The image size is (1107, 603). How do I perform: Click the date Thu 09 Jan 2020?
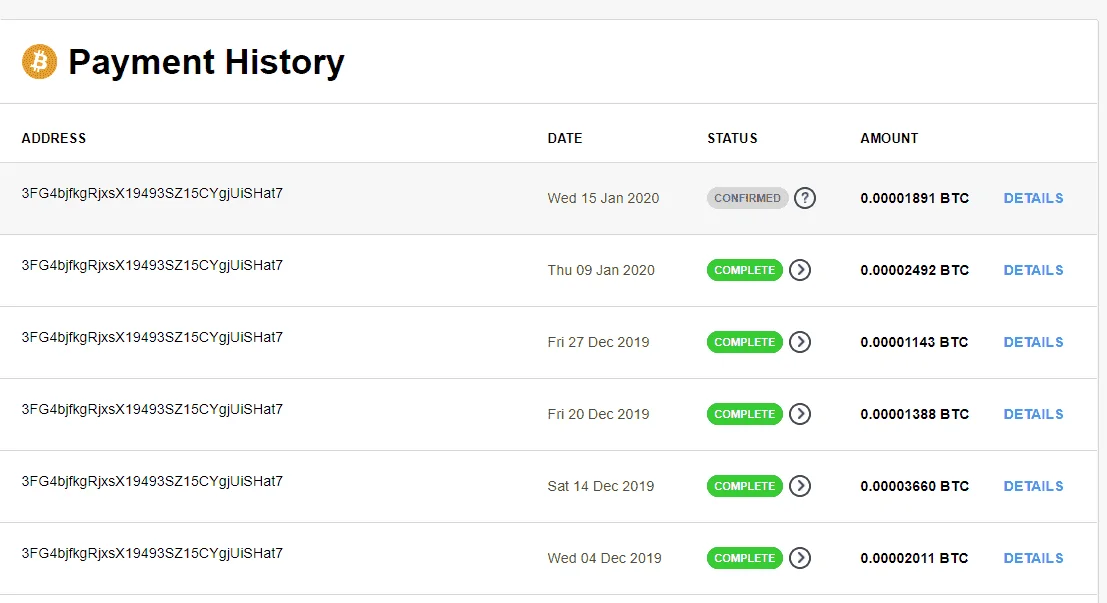click(601, 270)
